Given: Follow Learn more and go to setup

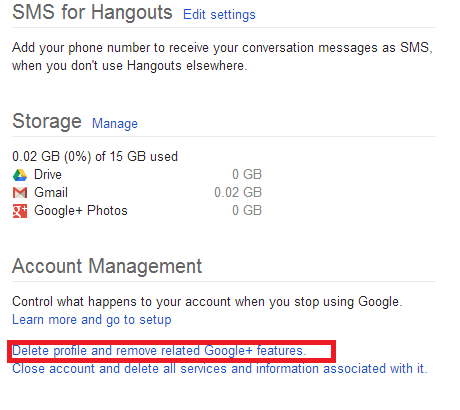Looking at the screenshot, I should click(92, 320).
